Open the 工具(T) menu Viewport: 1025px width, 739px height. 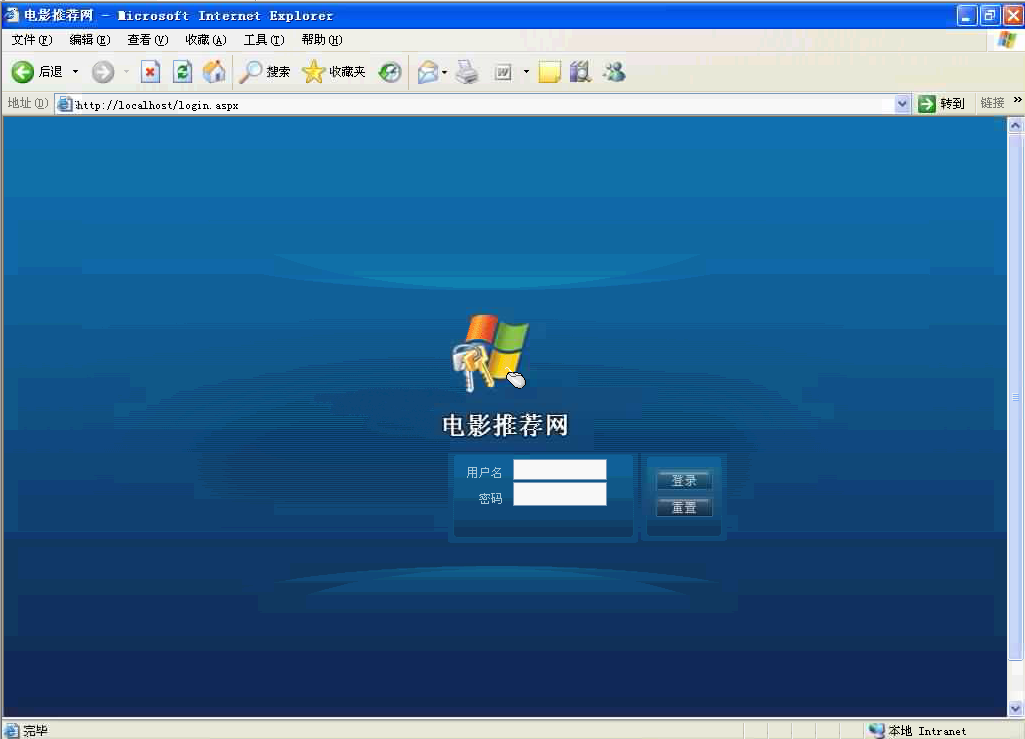click(264, 40)
